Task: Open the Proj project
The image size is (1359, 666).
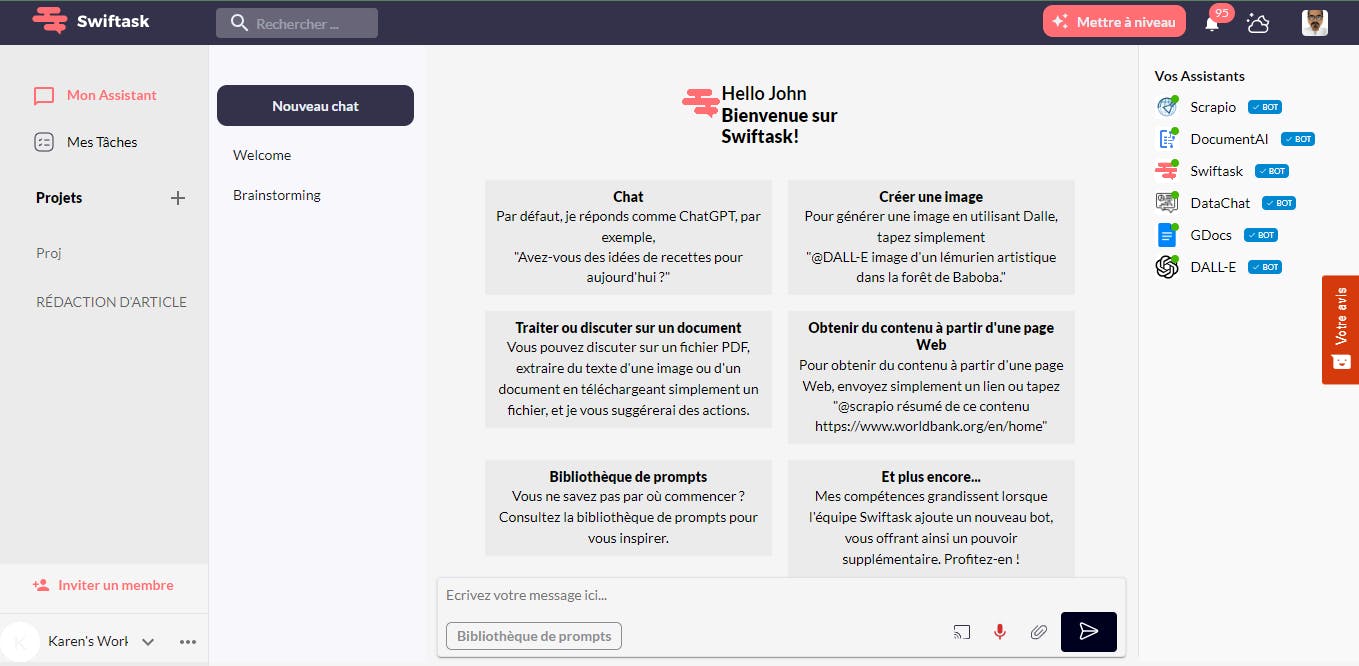Action: (49, 253)
